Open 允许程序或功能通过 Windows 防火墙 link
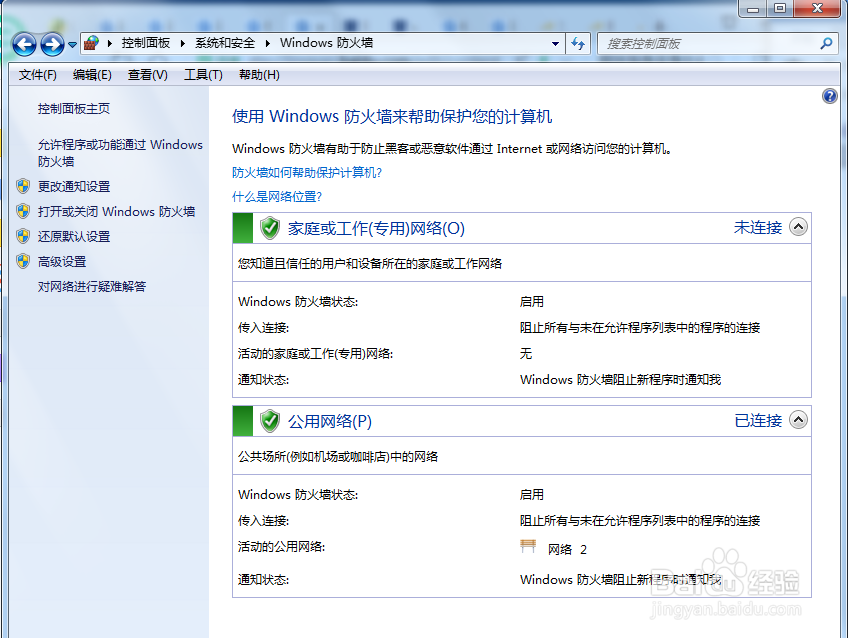 pyautogui.click(x=120, y=153)
